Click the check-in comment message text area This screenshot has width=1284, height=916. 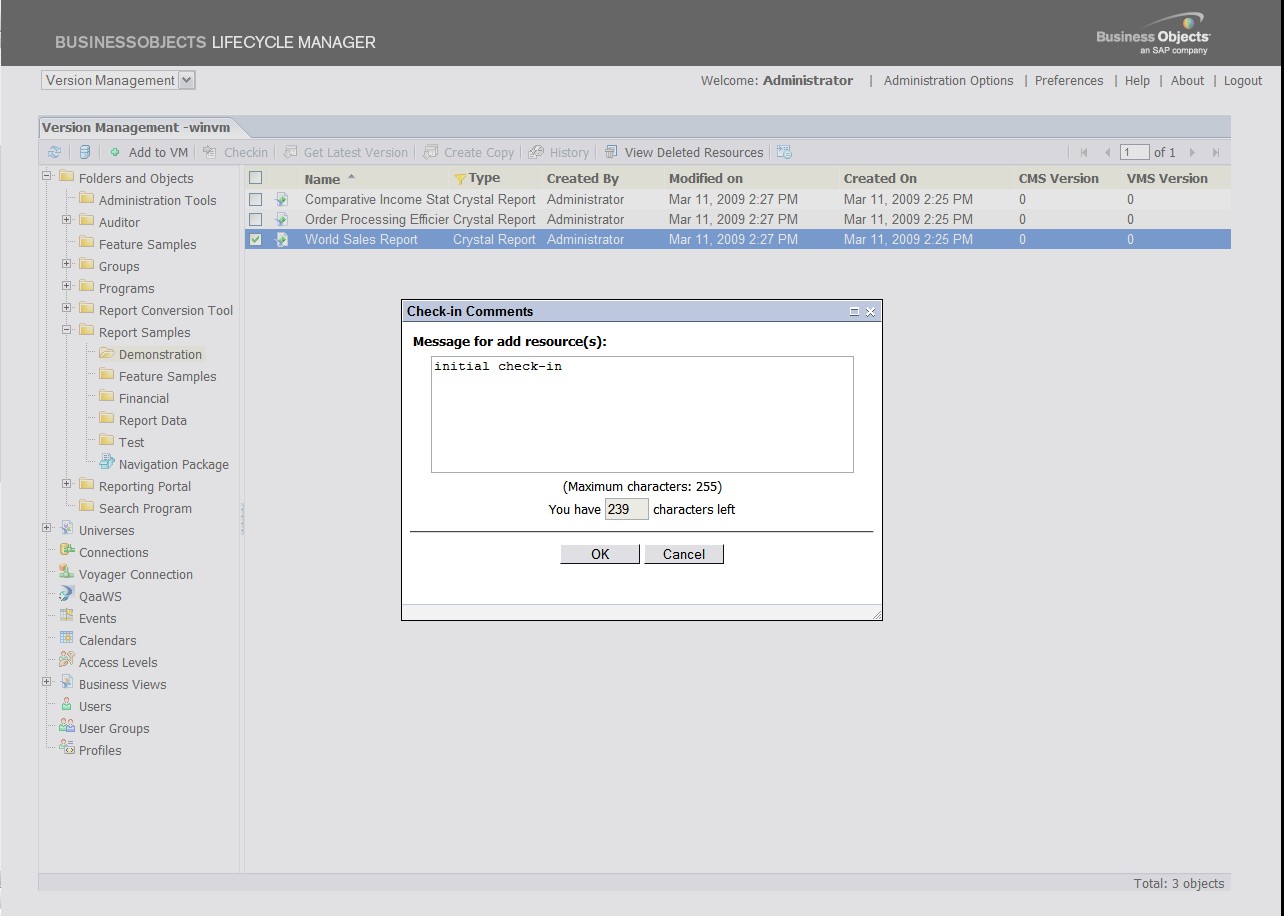[x=642, y=414]
